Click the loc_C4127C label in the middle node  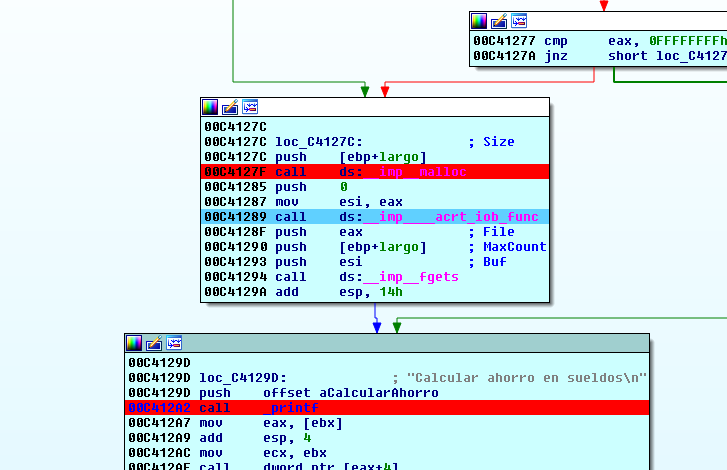tap(318, 142)
